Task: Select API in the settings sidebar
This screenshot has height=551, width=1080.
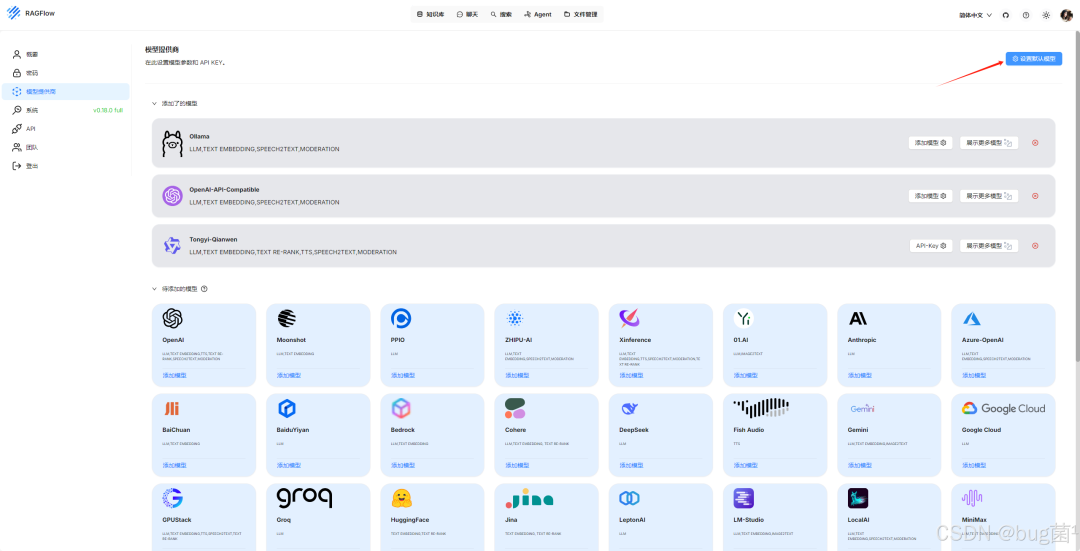Action: (65, 129)
